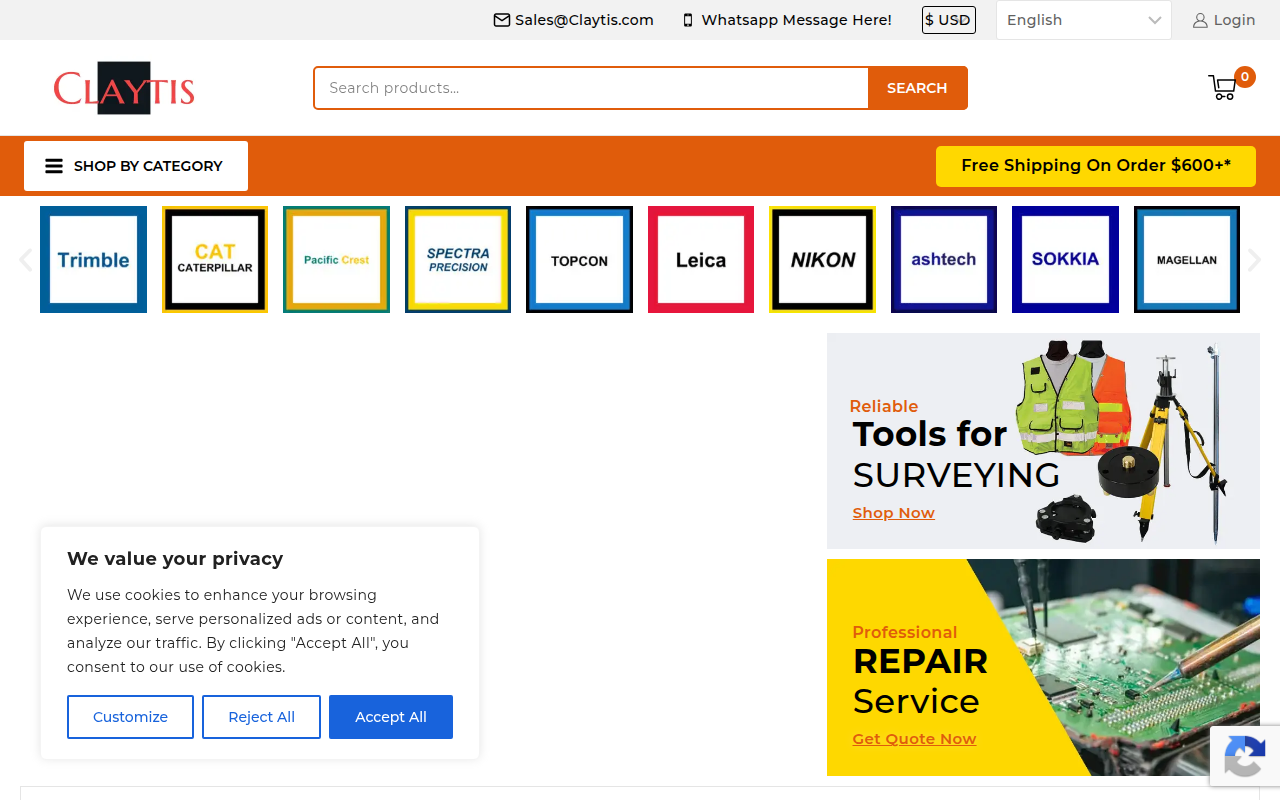
Task: Accept all cookies
Action: click(x=391, y=717)
